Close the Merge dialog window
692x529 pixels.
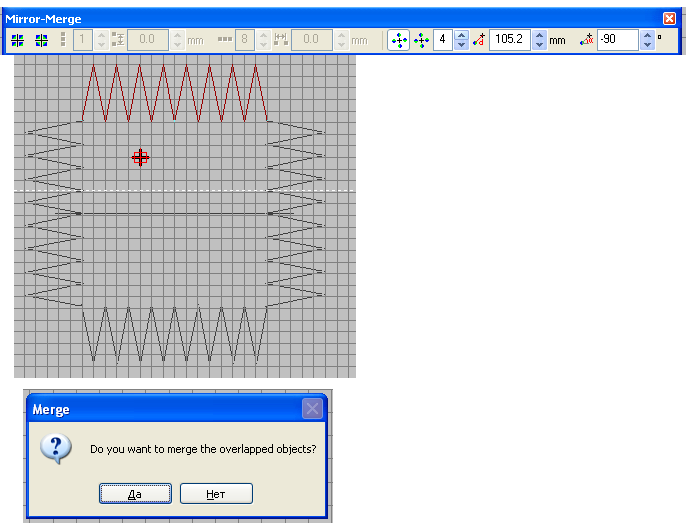click(x=313, y=409)
